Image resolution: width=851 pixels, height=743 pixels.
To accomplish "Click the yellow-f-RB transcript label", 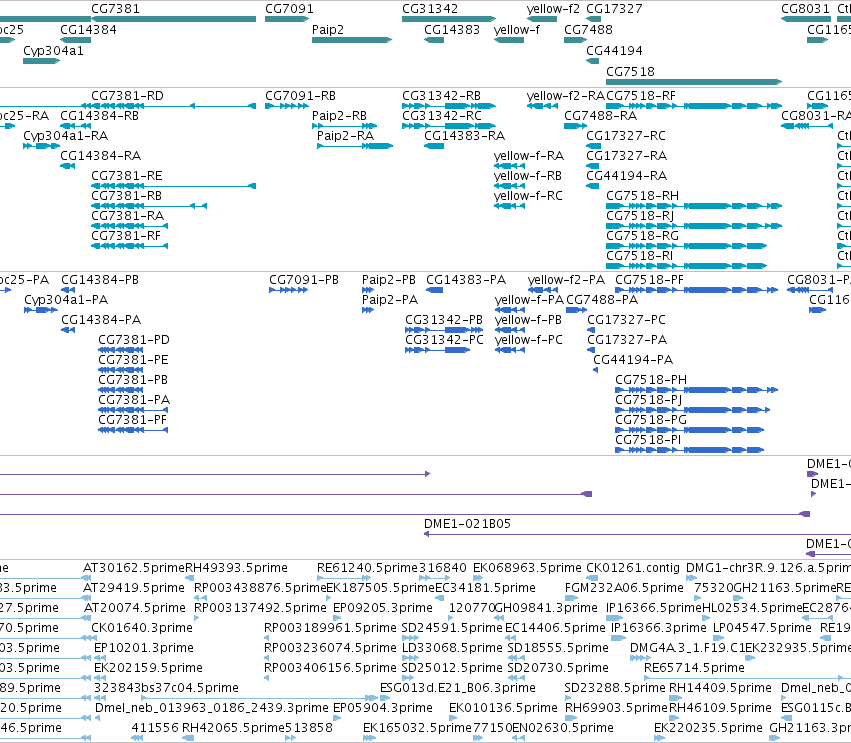I will tap(528, 176).
